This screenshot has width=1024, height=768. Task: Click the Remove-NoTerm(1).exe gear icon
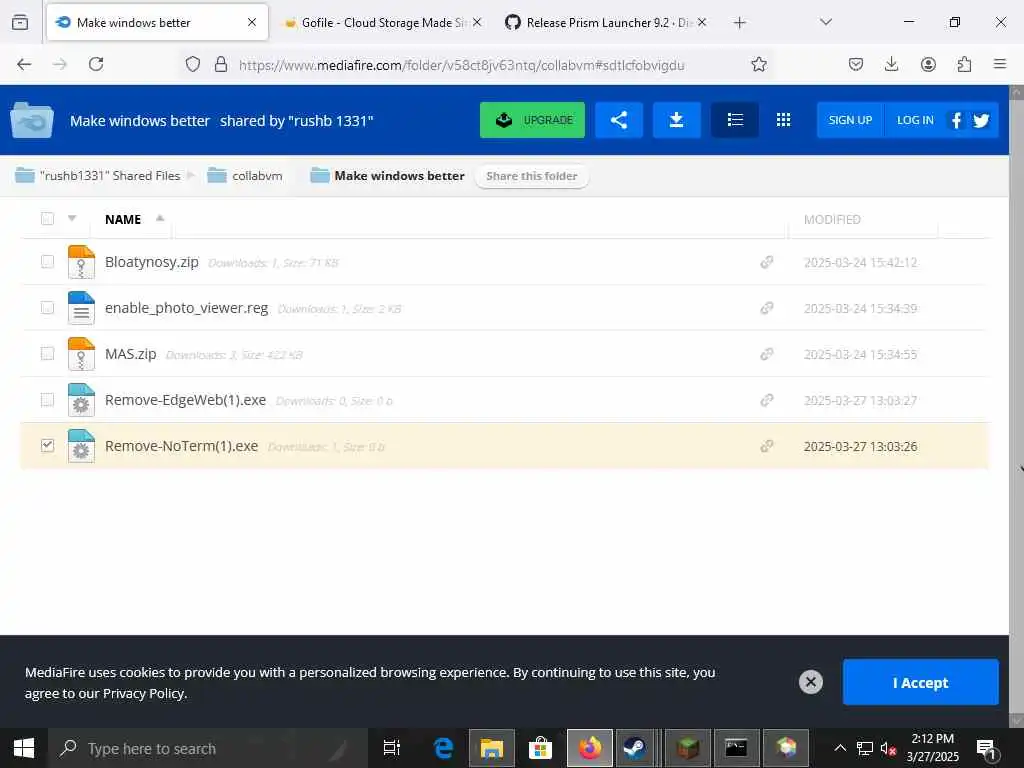tap(81, 446)
